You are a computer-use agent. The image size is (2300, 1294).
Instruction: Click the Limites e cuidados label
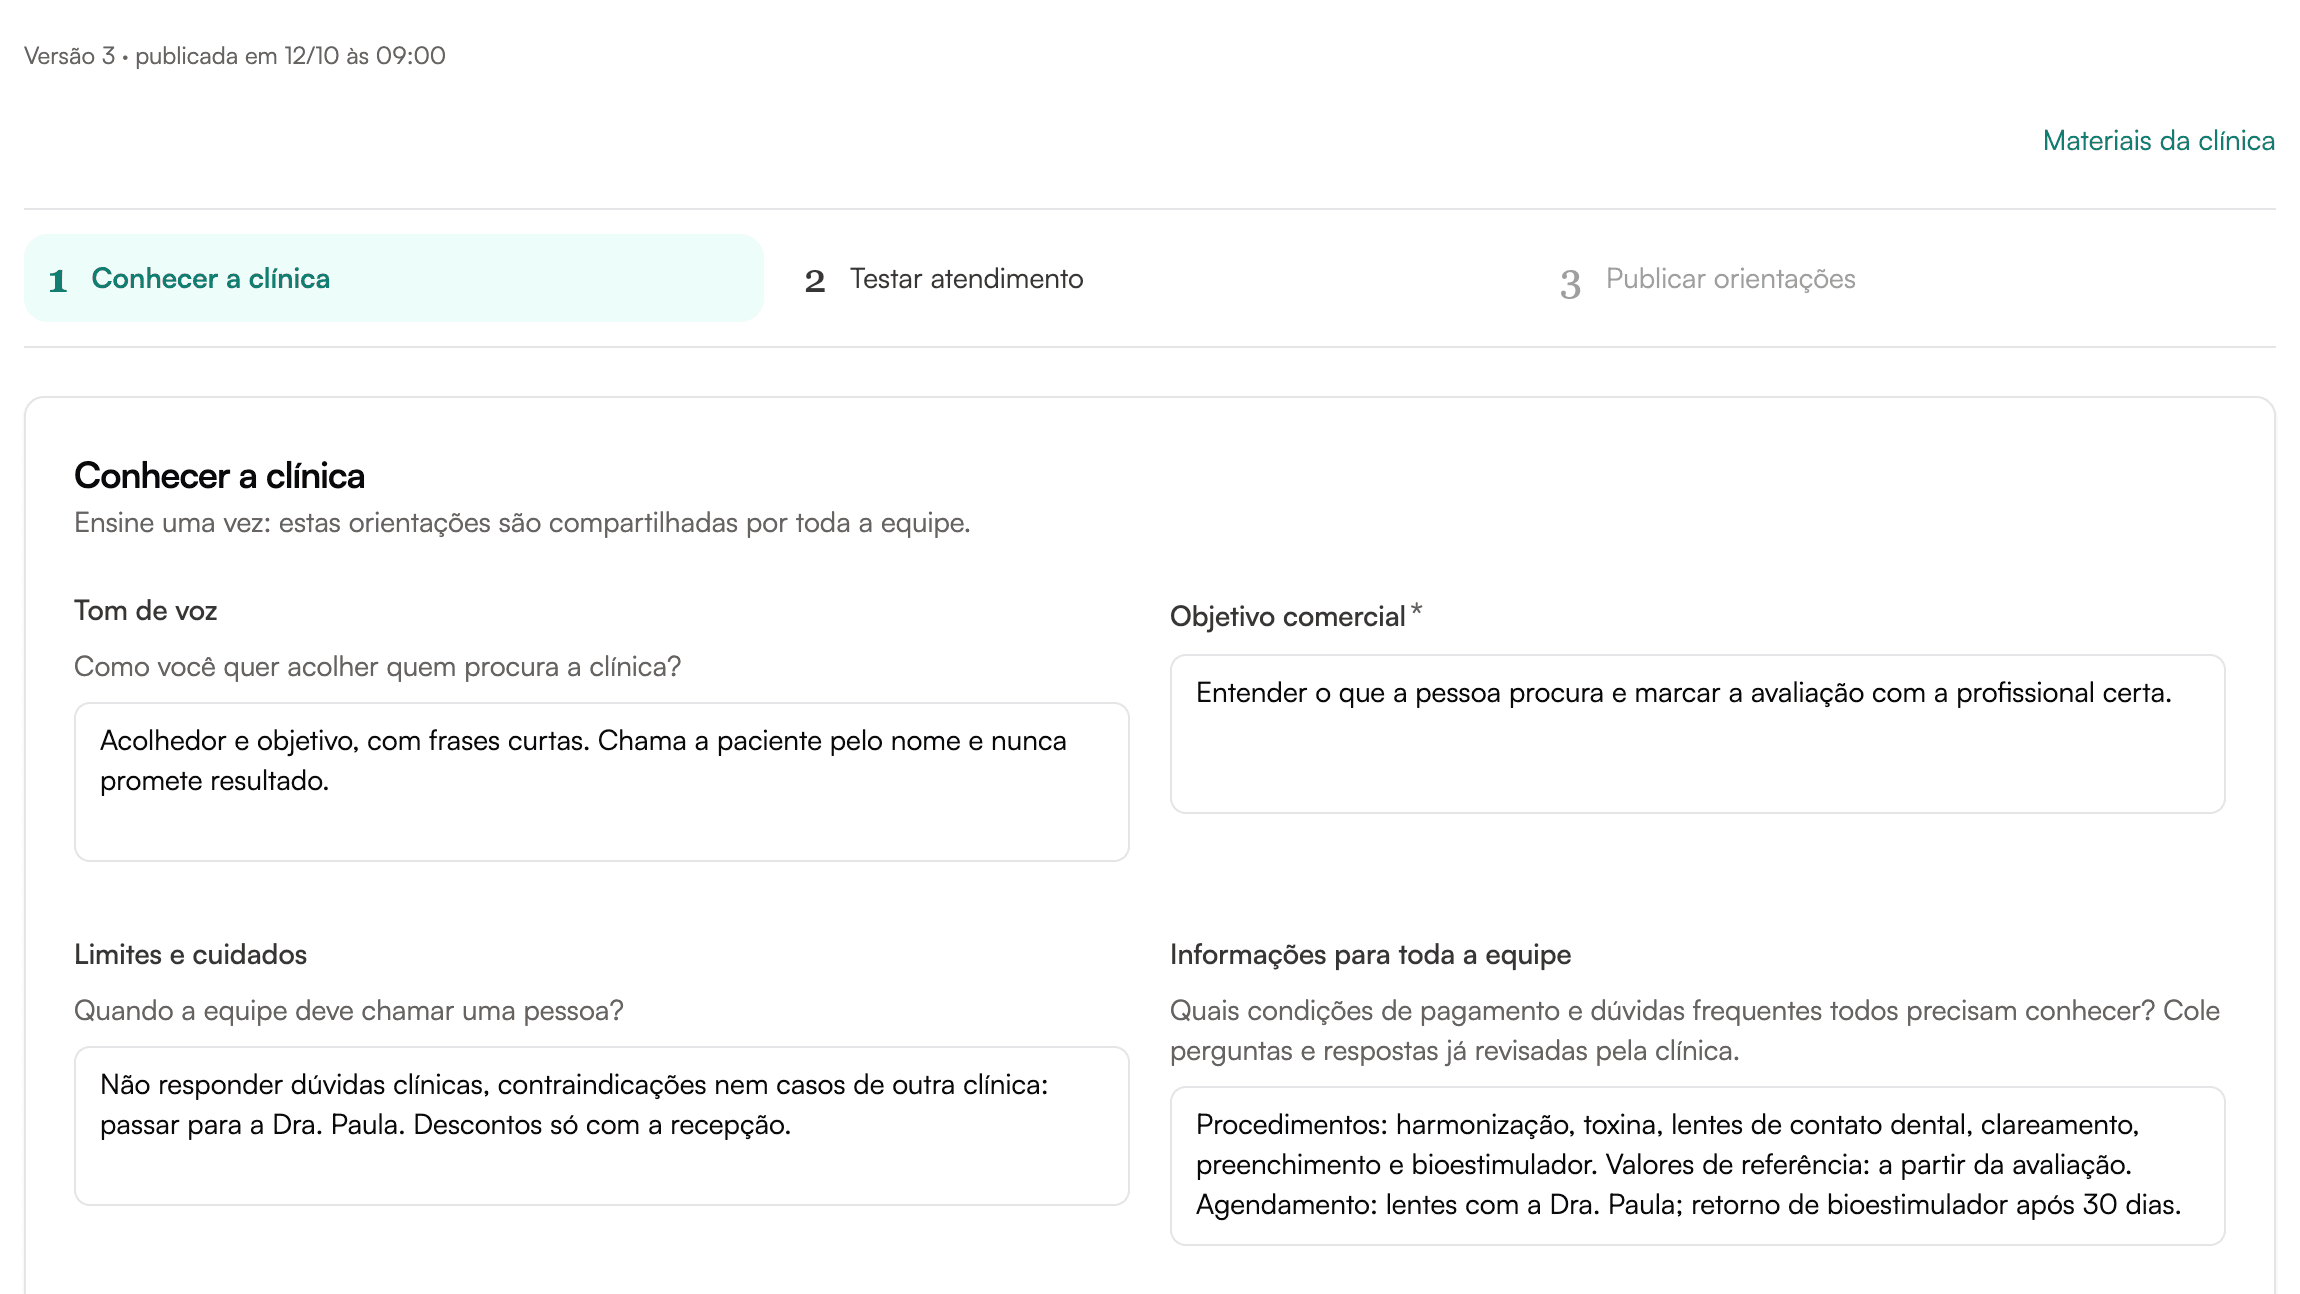[190, 955]
